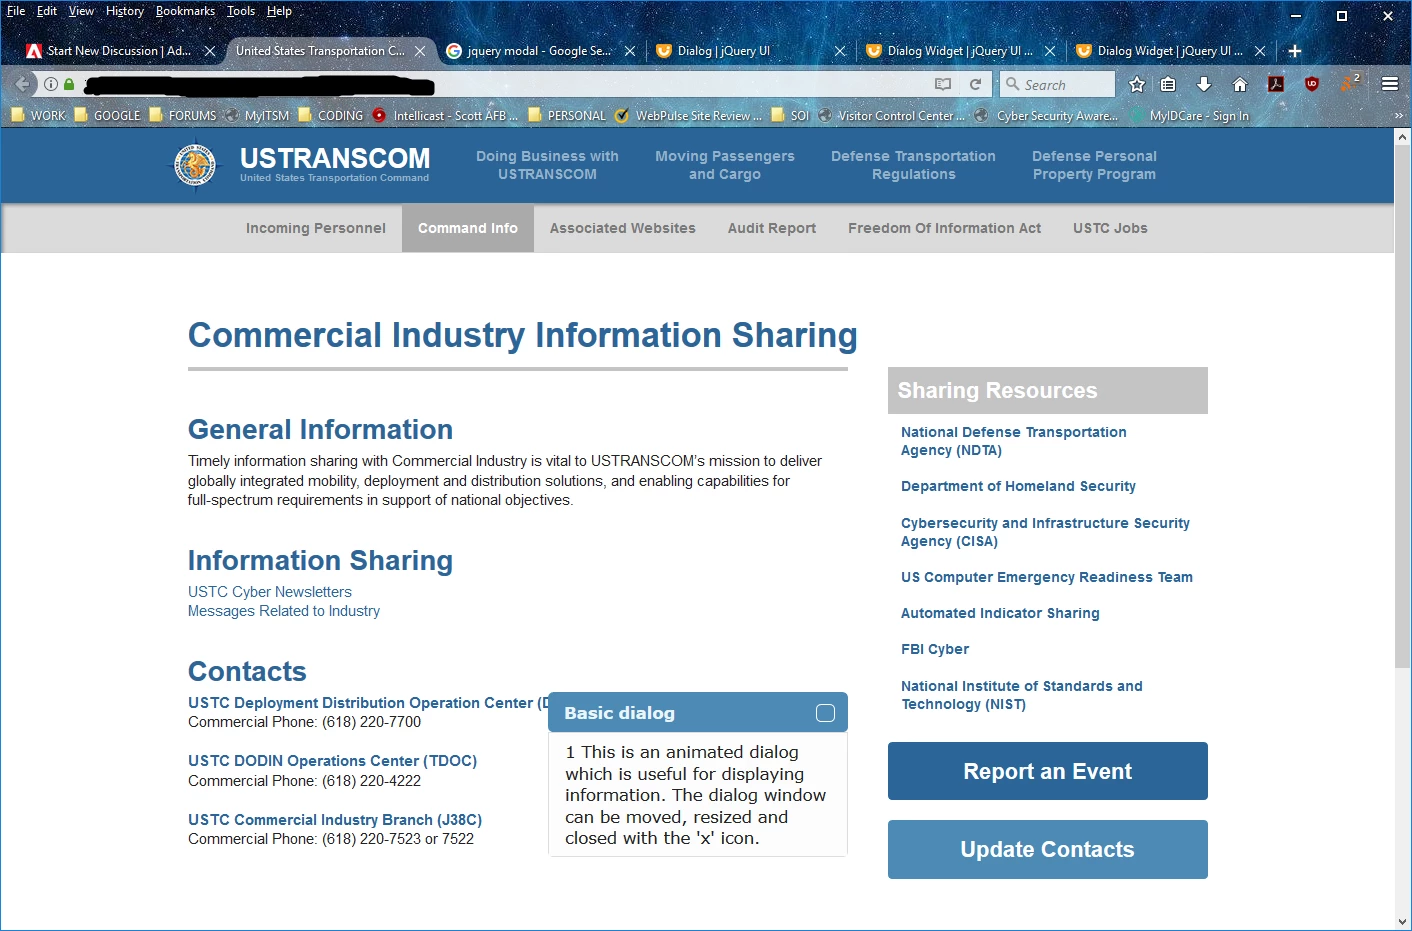The width and height of the screenshot is (1412, 931).
Task: Click the Update Contacts button
Action: pyautogui.click(x=1048, y=849)
